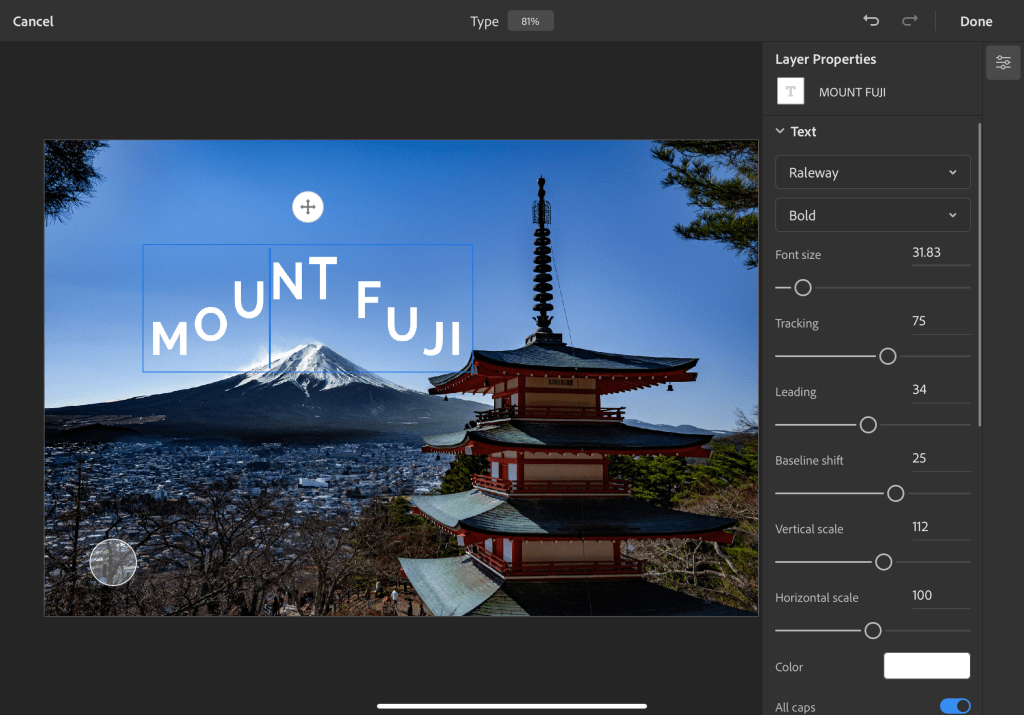Click the properties panel scrollbar
The image size is (1024, 715).
979,274
